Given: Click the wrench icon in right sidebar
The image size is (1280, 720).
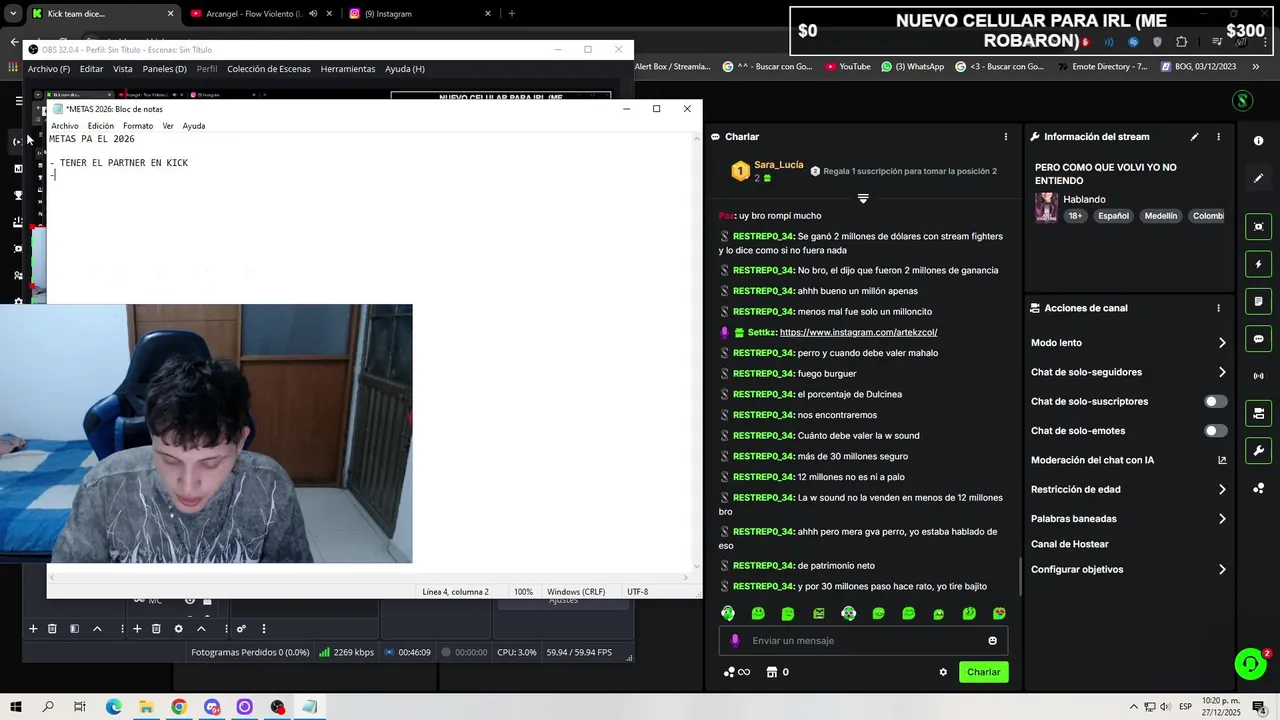Looking at the screenshot, I should pyautogui.click(x=1258, y=450).
